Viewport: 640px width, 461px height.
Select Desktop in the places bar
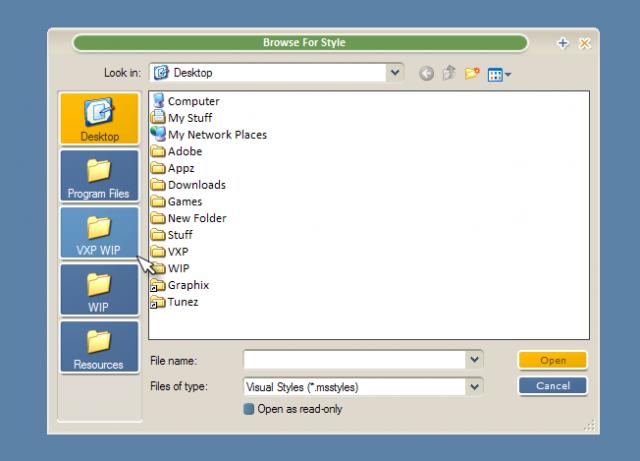pos(100,119)
